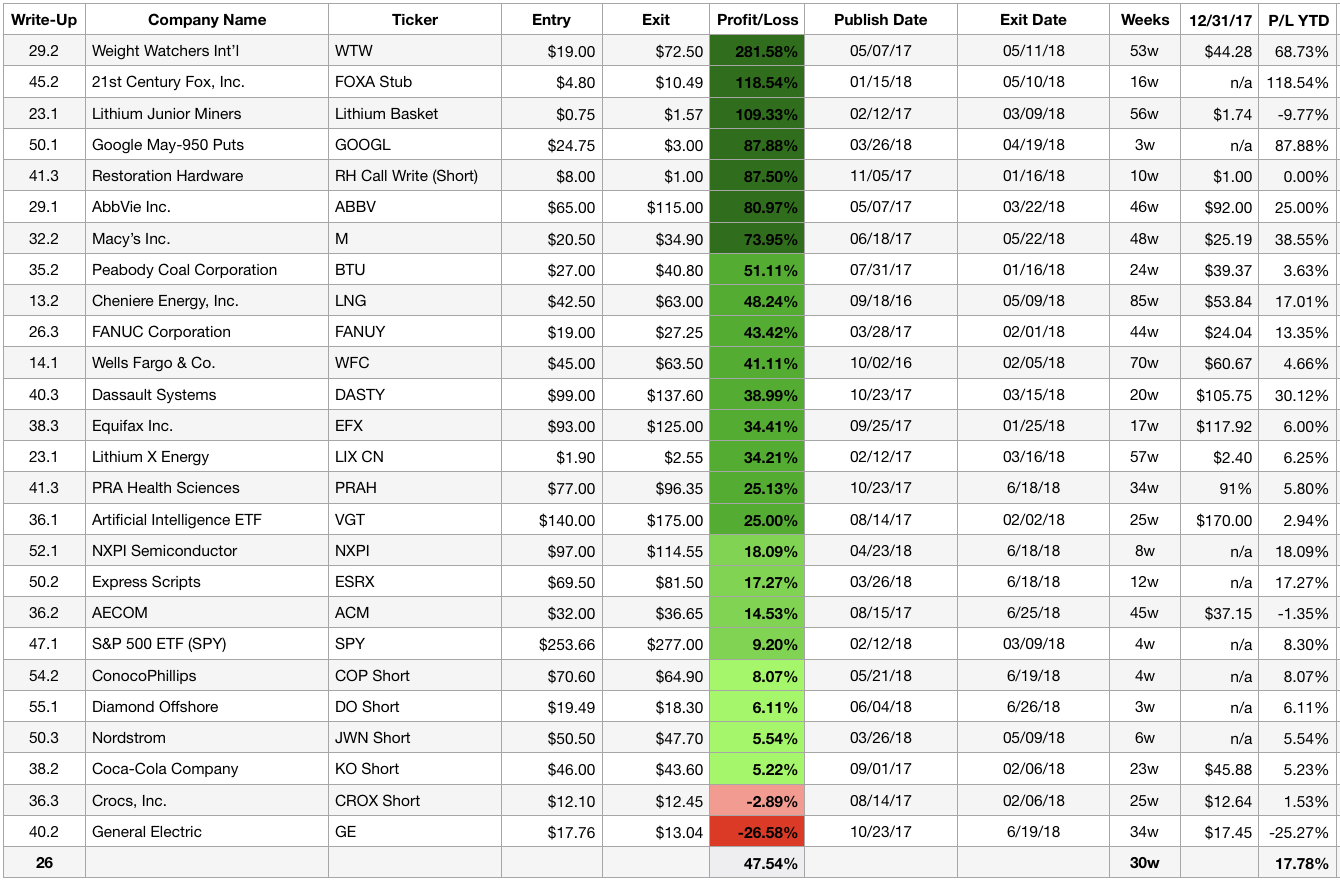Click the Publish Date column header

[x=881, y=19]
